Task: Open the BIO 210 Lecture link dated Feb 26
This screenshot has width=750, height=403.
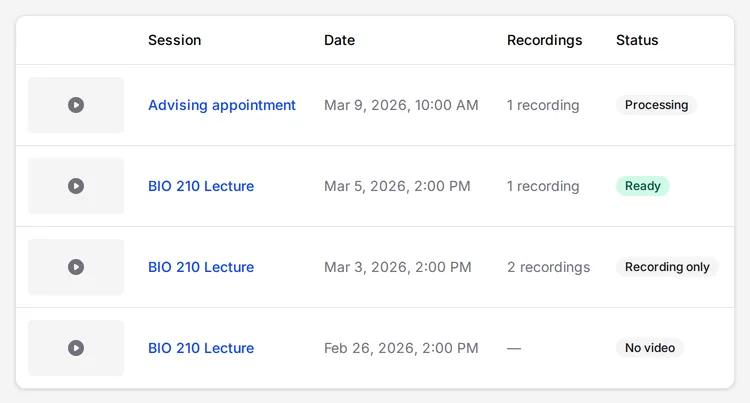Action: coord(201,348)
